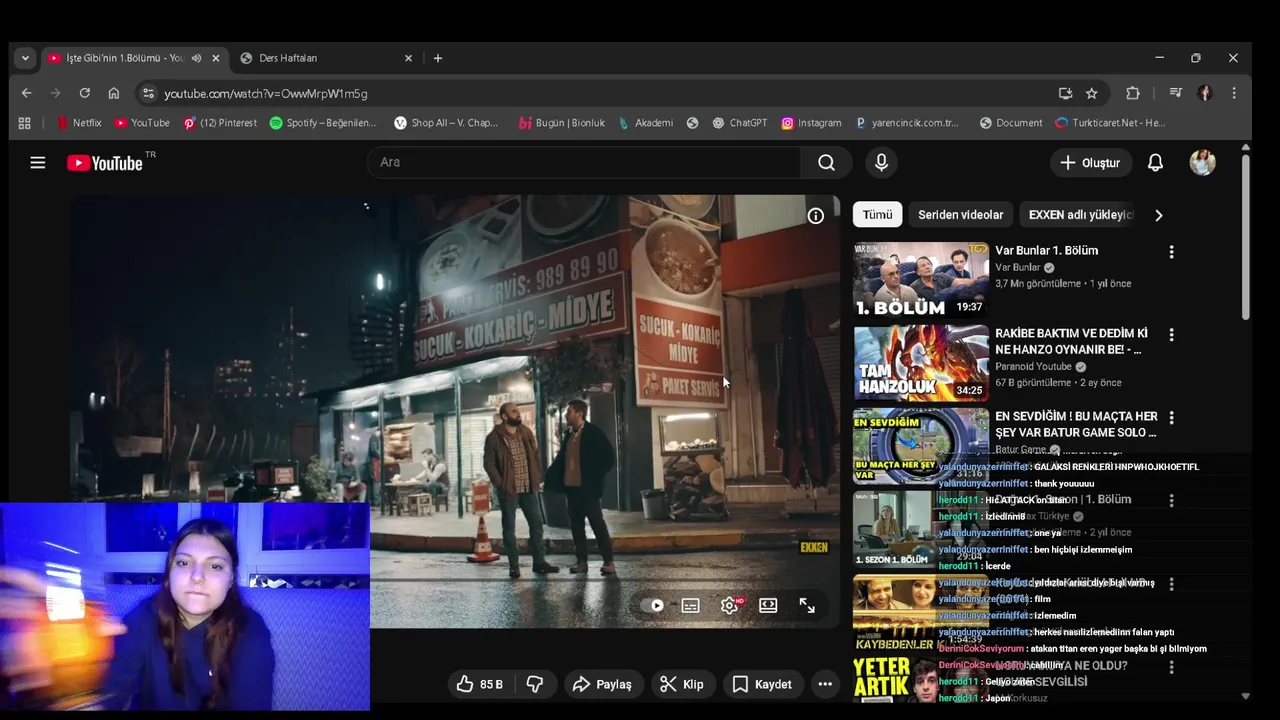Click the Oluştur create button
This screenshot has width=1280, height=720.
tap(1091, 163)
